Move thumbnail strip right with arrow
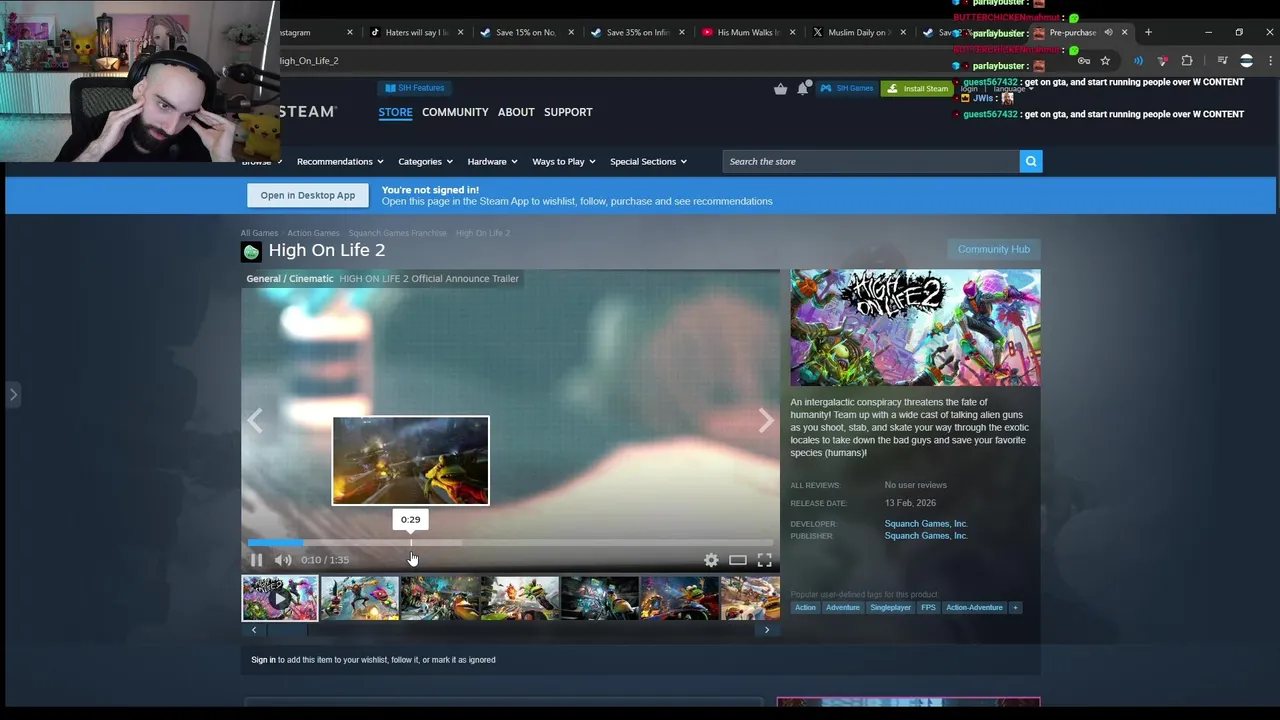Screen dimensions: 1280x720 tap(767, 630)
